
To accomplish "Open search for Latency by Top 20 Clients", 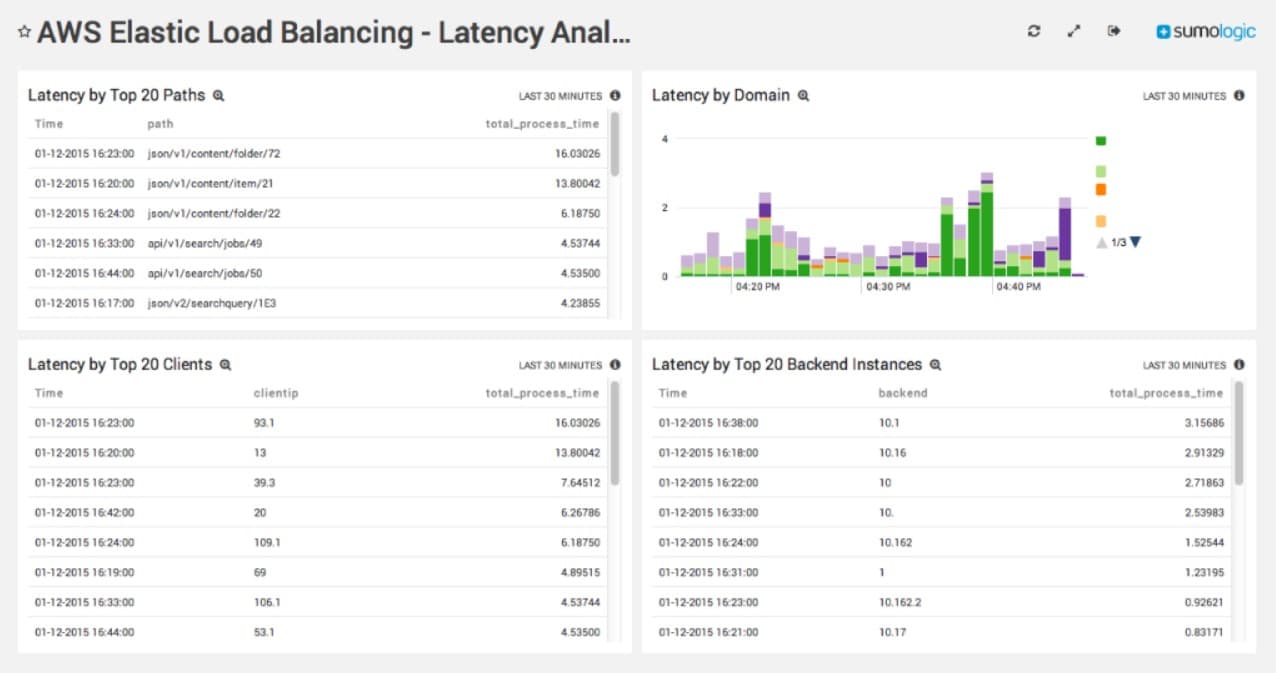I will (x=226, y=365).
